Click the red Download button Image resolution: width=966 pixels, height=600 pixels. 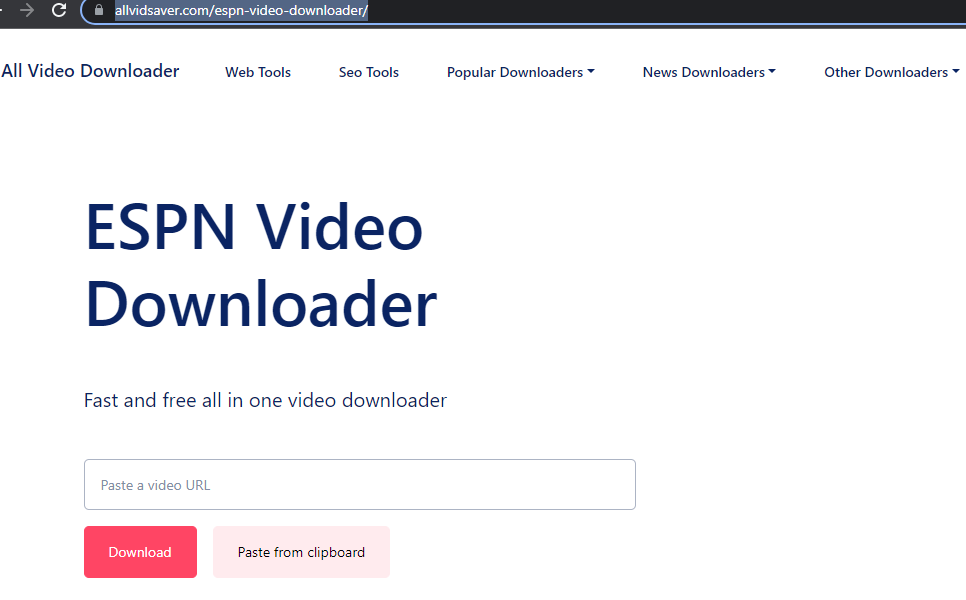pyautogui.click(x=140, y=552)
